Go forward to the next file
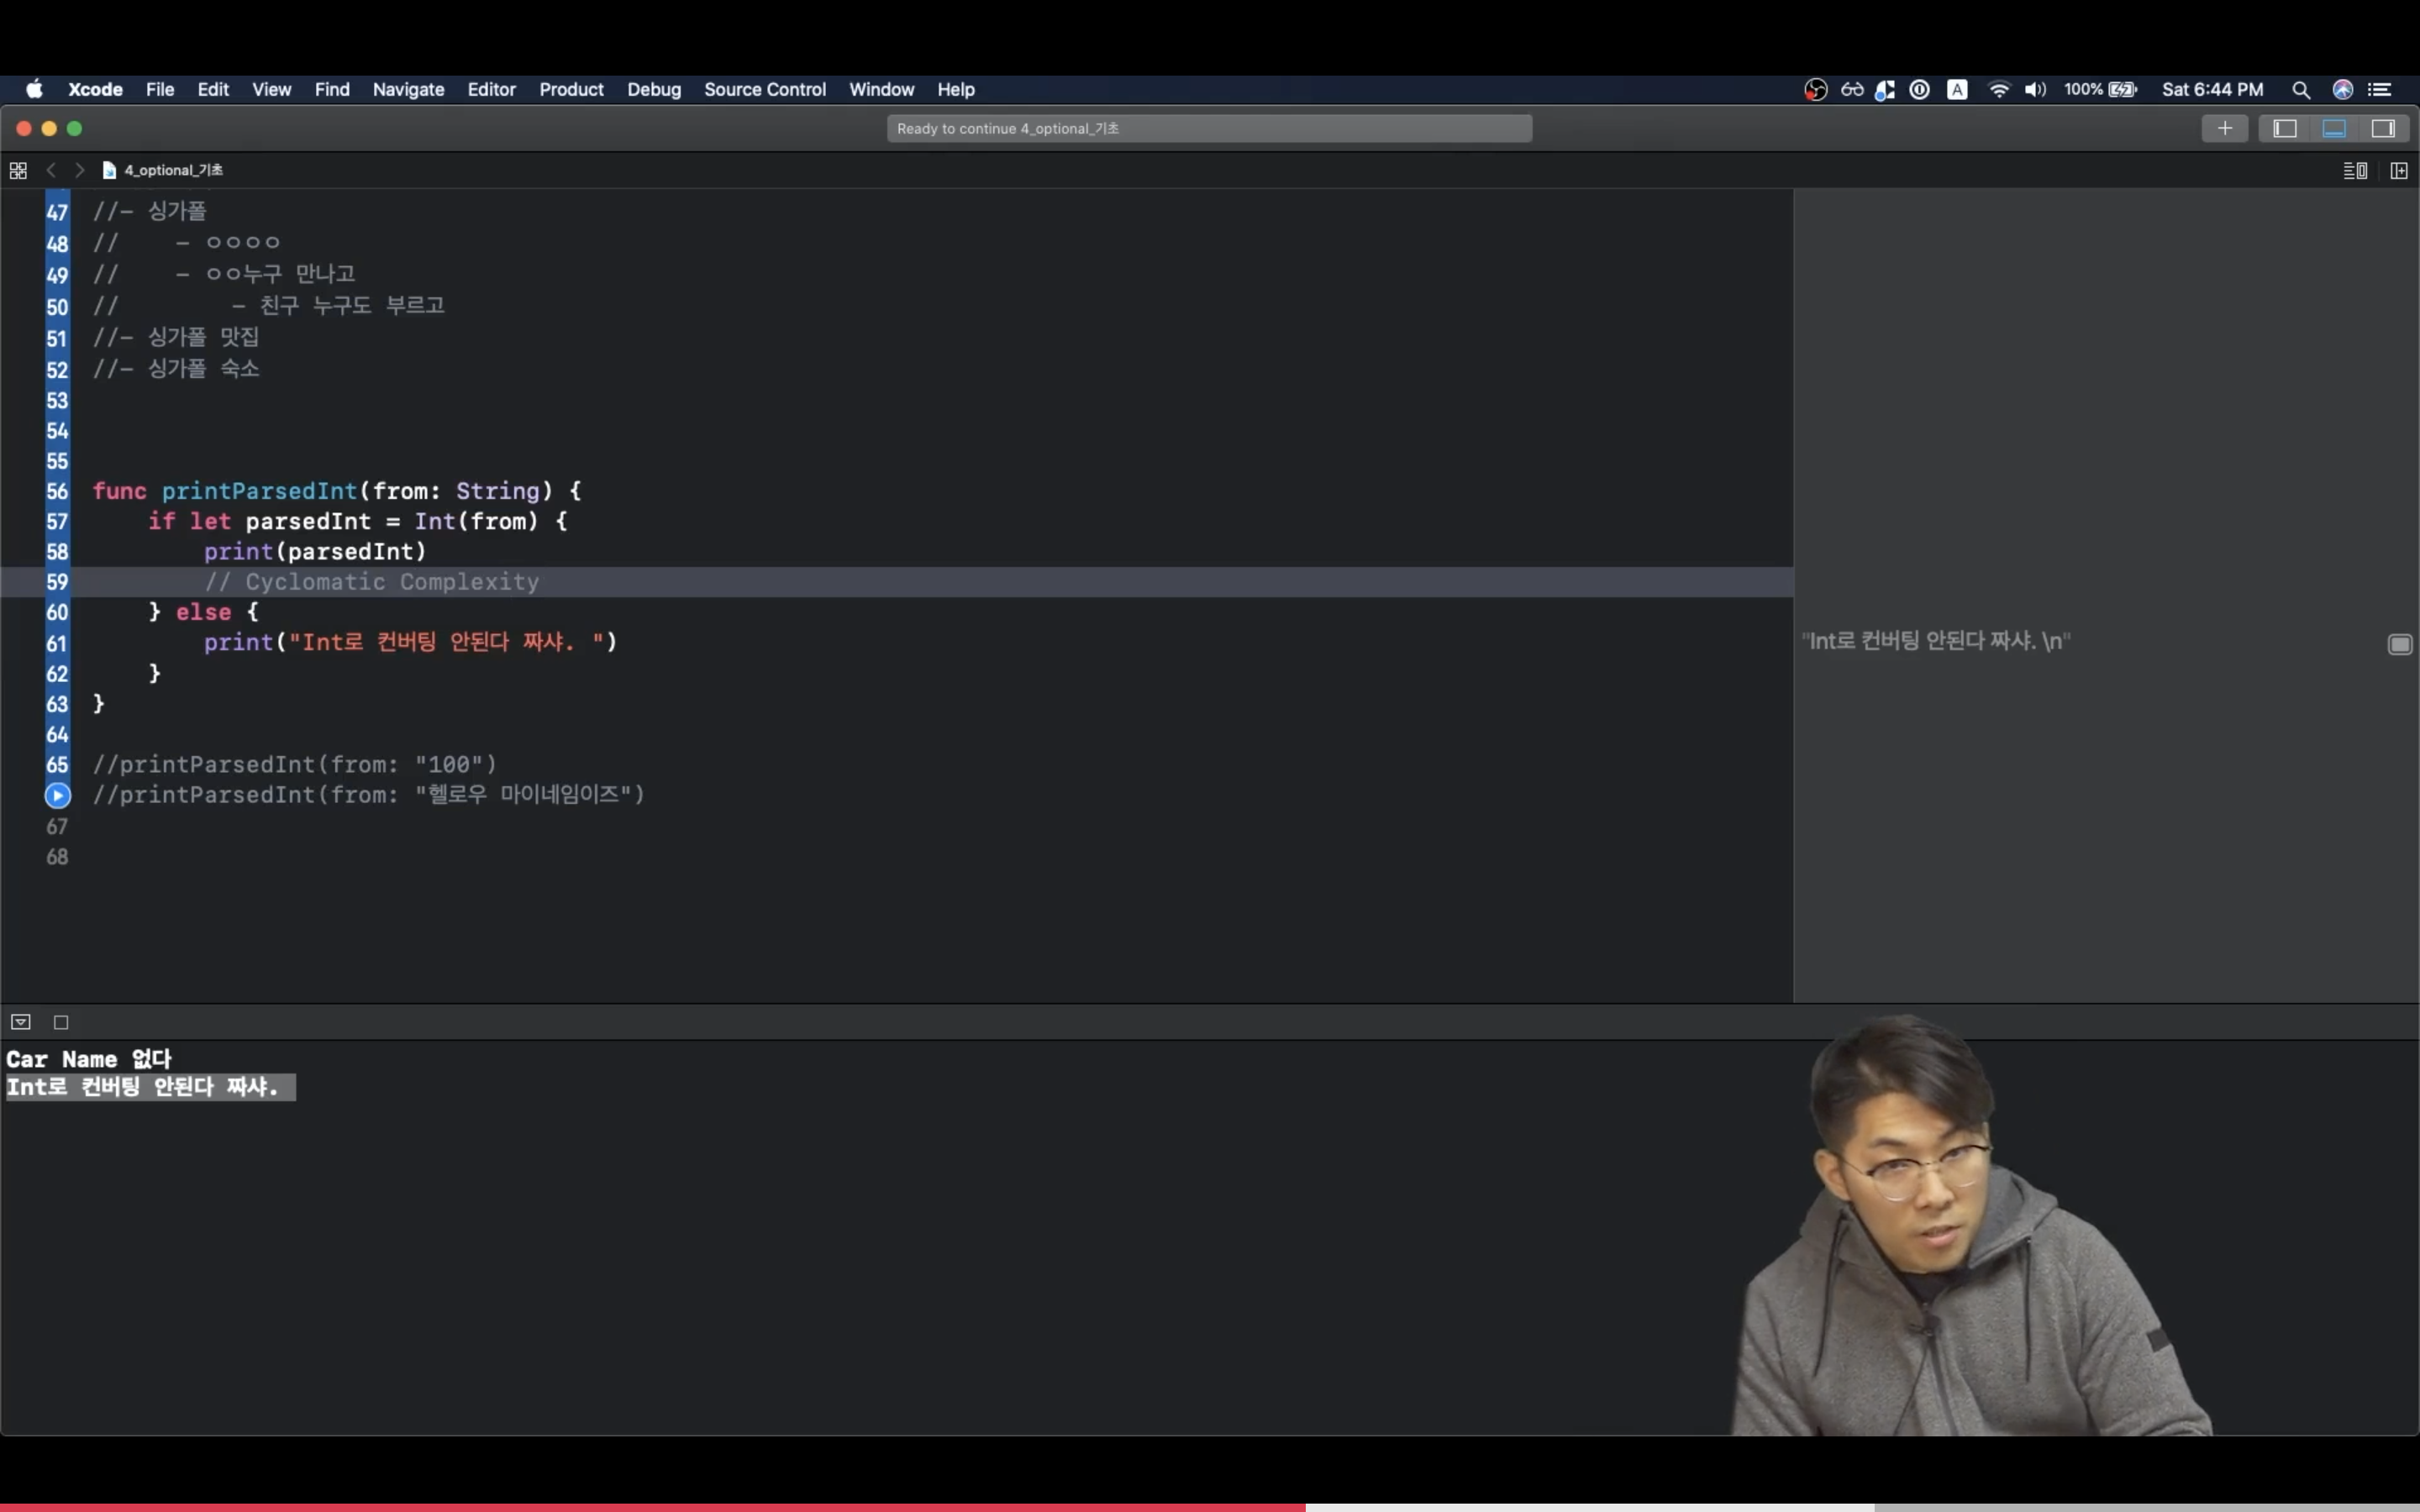The width and height of the screenshot is (2420, 1512). tap(80, 170)
